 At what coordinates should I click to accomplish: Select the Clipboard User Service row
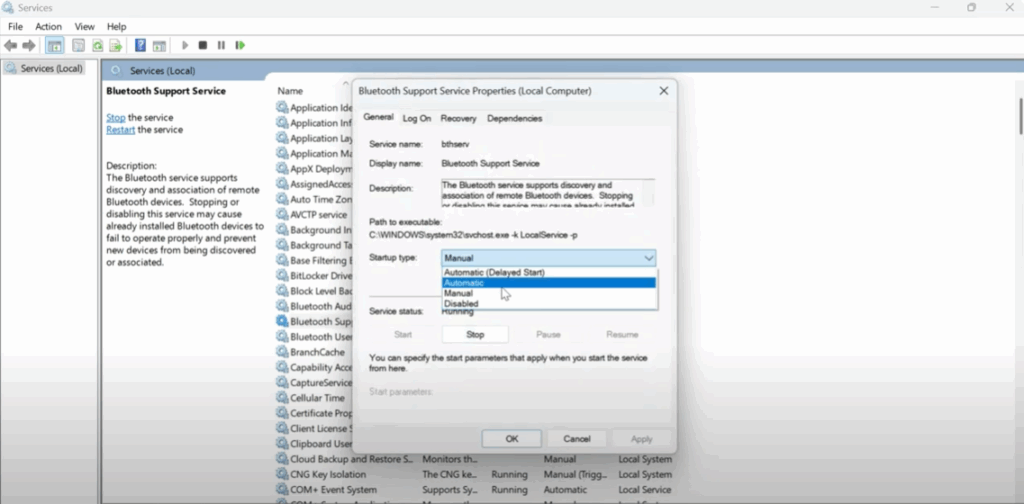click(x=313, y=444)
